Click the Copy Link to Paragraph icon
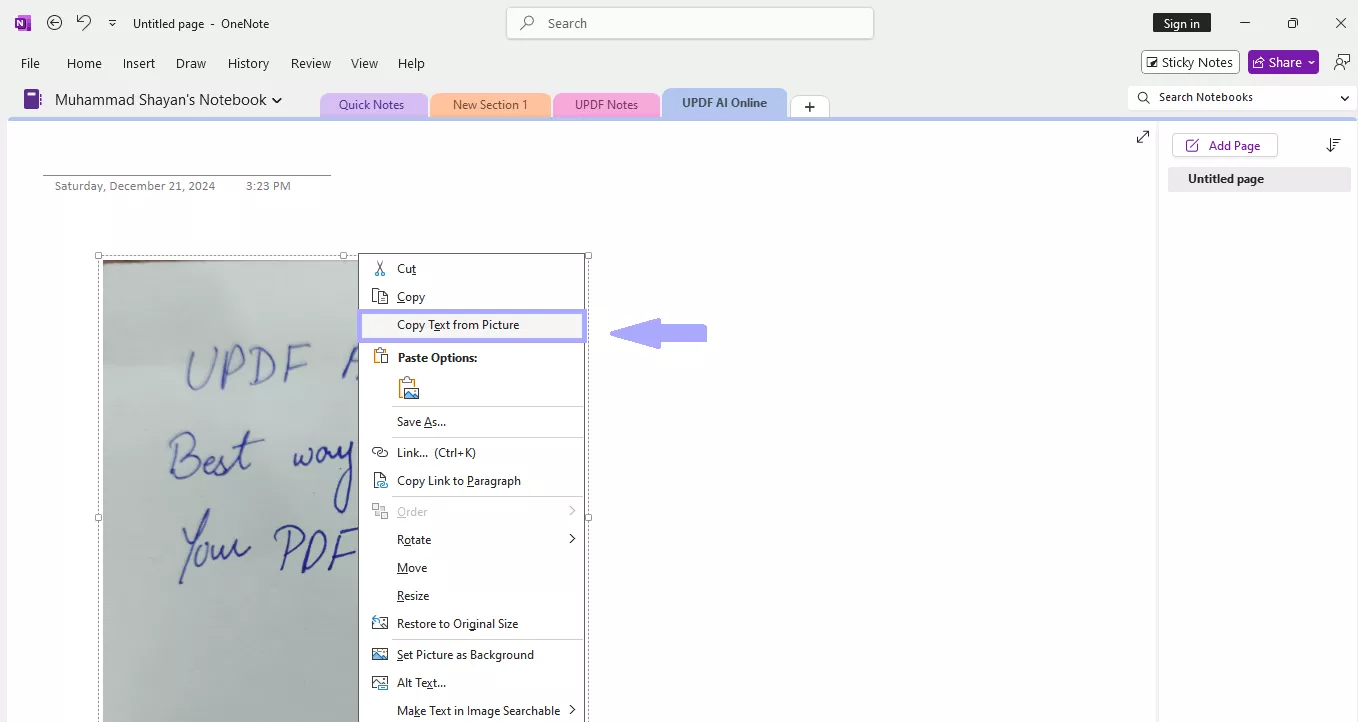The image size is (1358, 722). click(x=380, y=480)
